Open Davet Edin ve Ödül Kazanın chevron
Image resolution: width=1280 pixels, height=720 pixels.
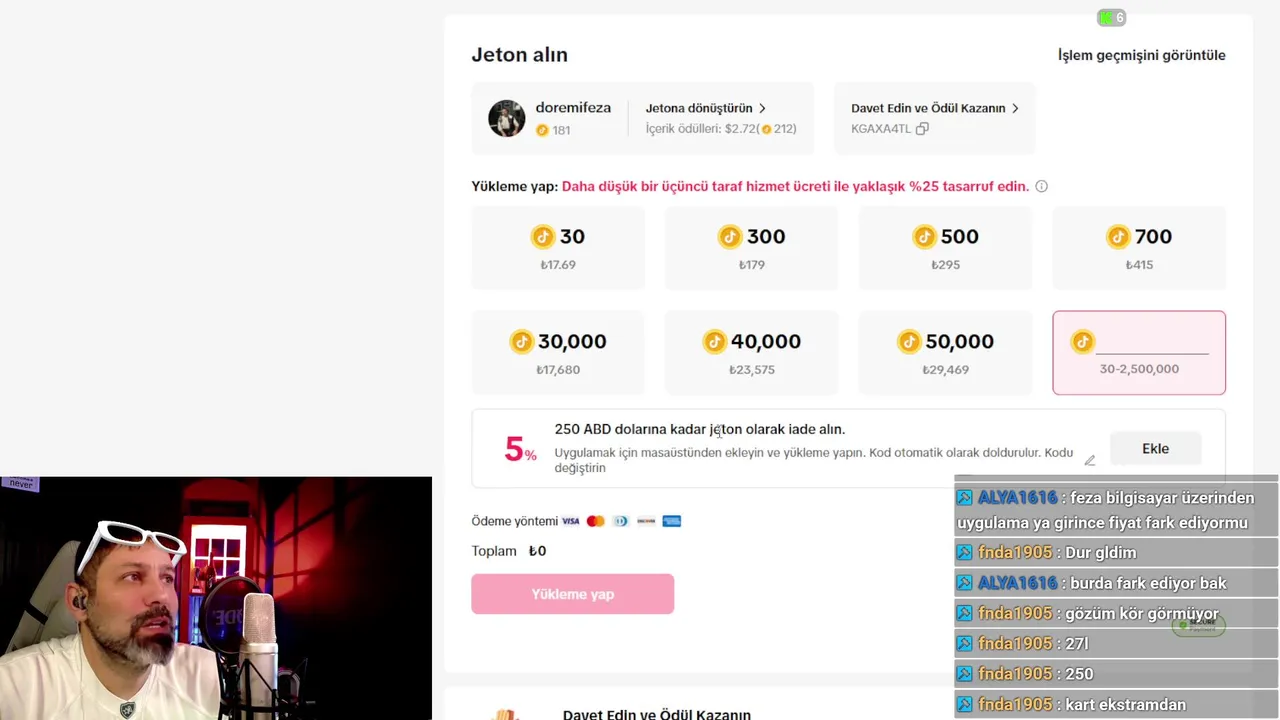click(x=1015, y=108)
